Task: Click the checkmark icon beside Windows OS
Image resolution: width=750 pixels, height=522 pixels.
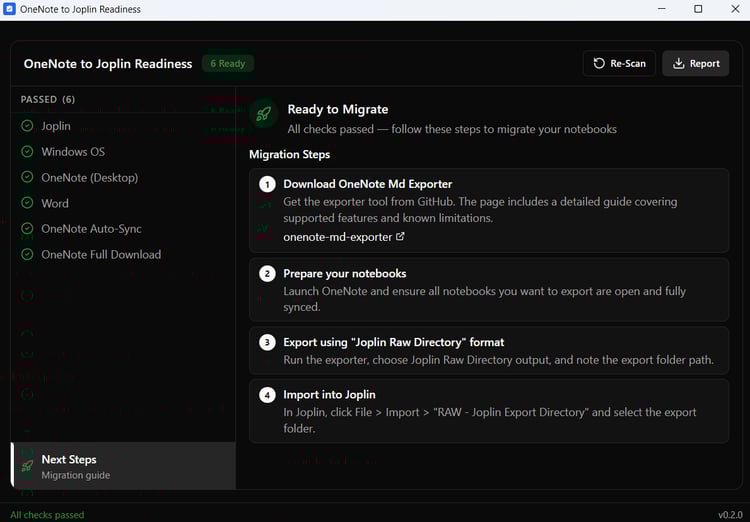Action: click(x=27, y=152)
